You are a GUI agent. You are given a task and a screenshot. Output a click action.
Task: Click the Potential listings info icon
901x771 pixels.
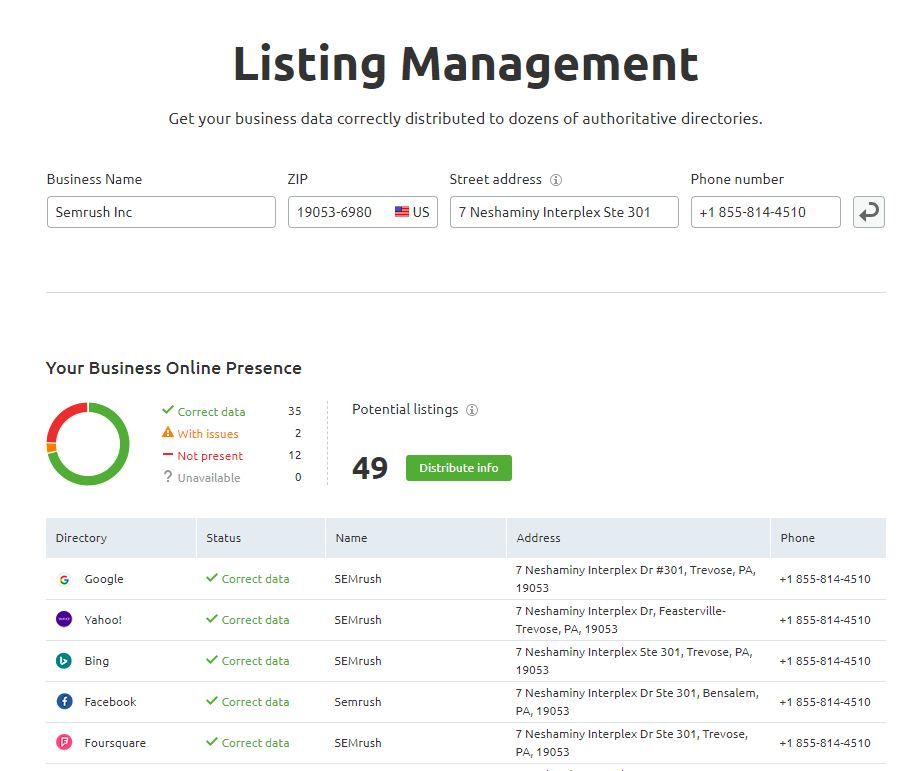click(x=472, y=410)
